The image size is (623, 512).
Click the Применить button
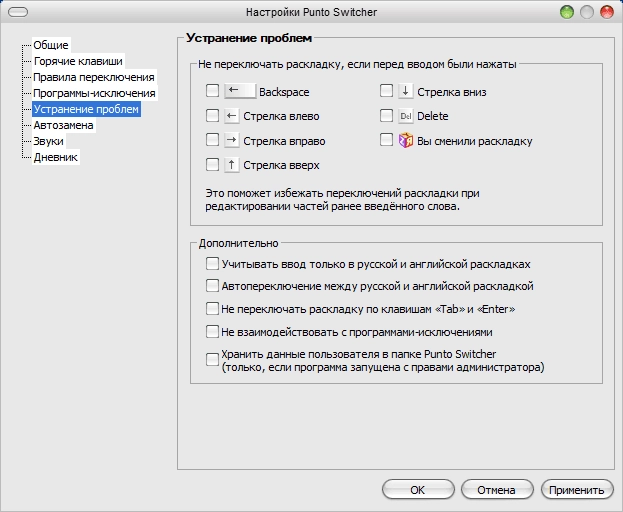click(577, 489)
